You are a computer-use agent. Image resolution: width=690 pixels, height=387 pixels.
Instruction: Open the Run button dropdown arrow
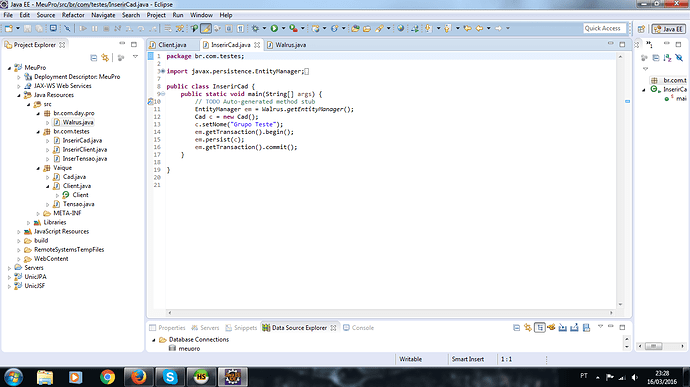[283, 29]
